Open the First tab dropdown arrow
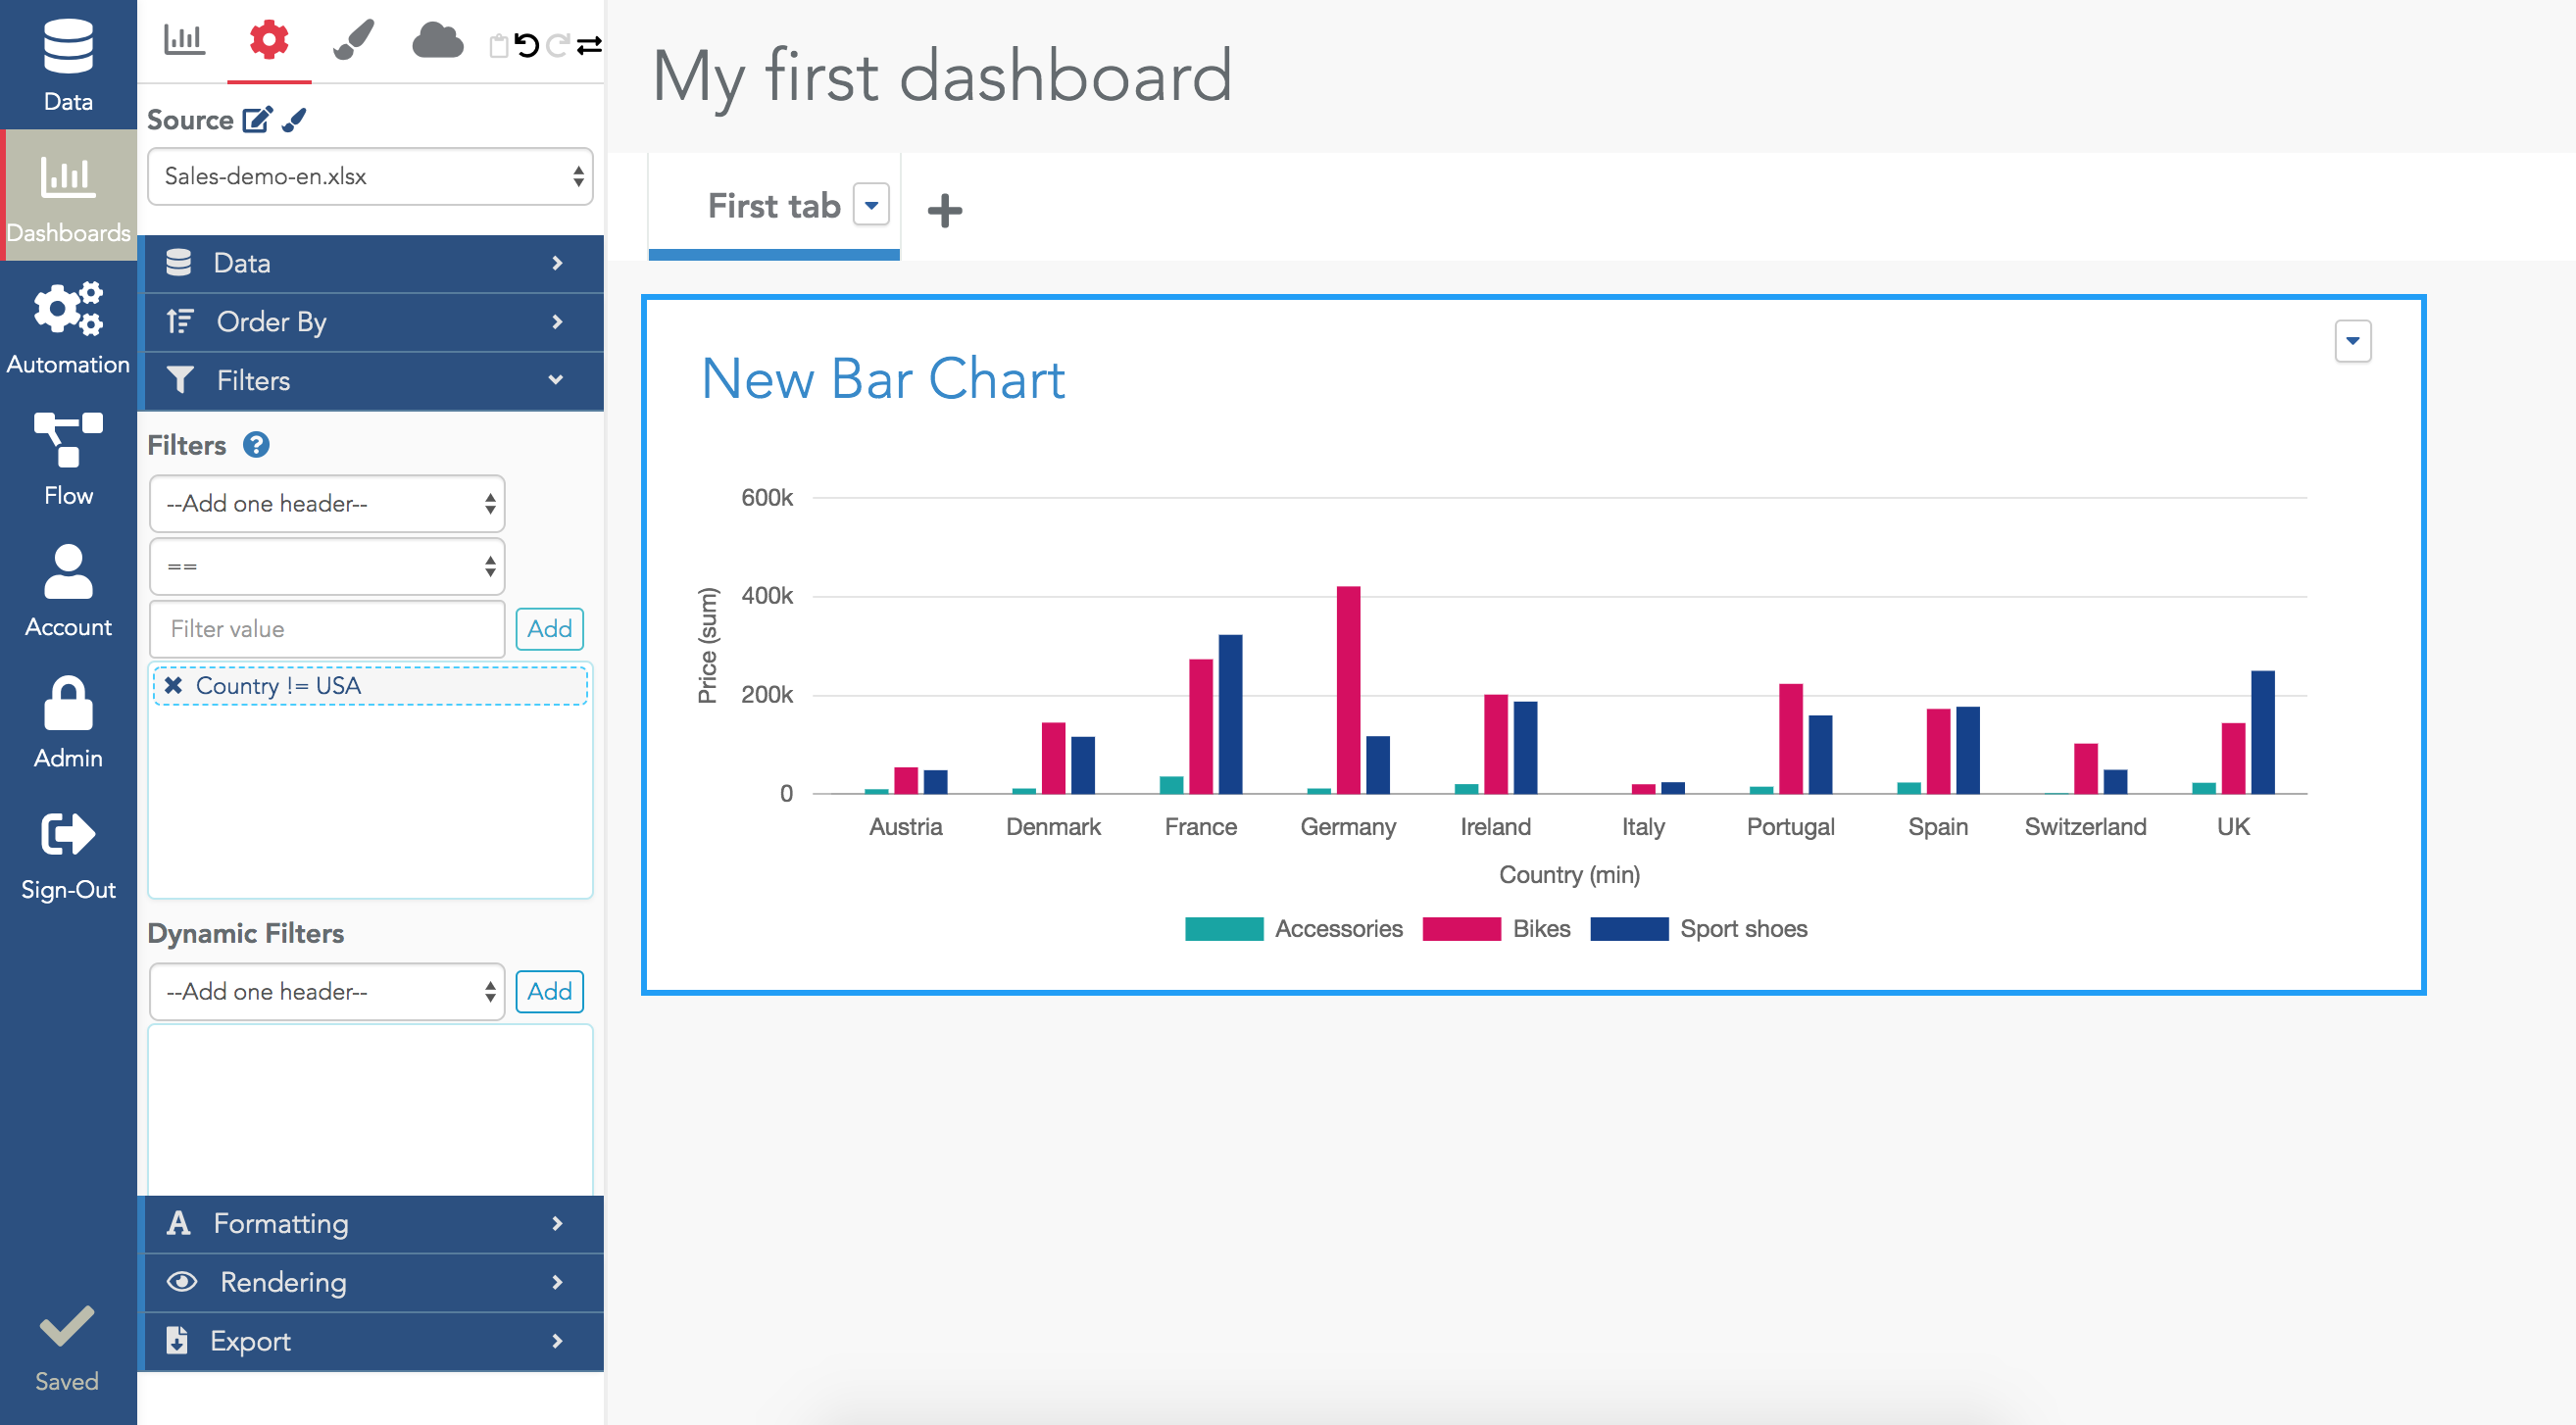The image size is (2576, 1425). (x=872, y=206)
